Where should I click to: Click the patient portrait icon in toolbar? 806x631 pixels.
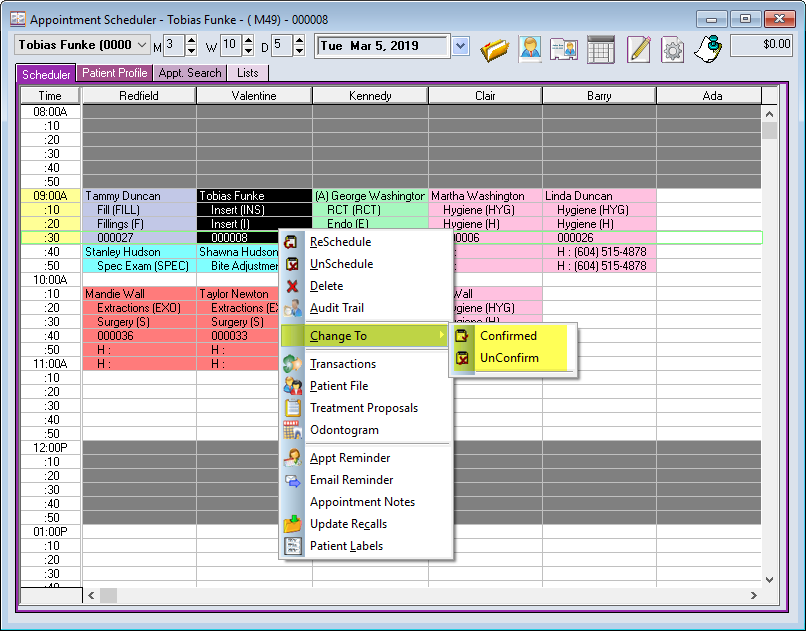530,48
